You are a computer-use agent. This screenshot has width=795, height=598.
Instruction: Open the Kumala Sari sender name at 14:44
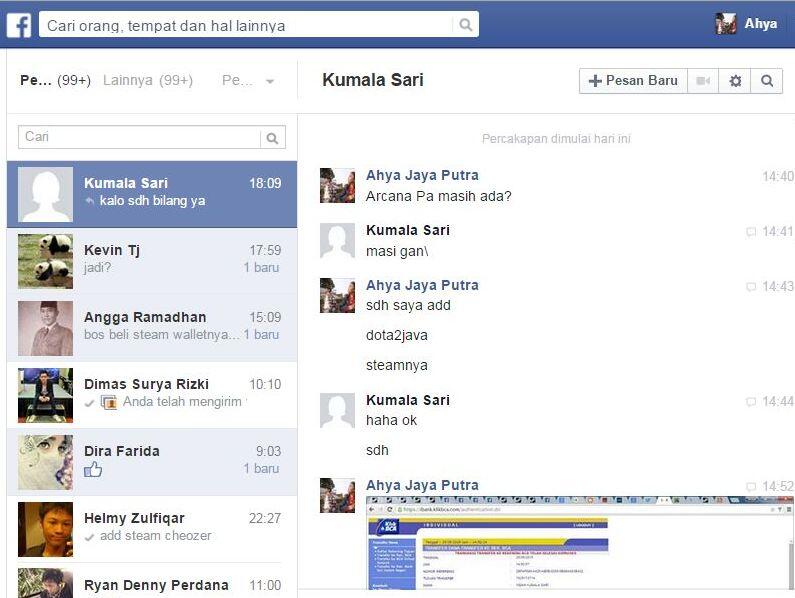click(408, 400)
